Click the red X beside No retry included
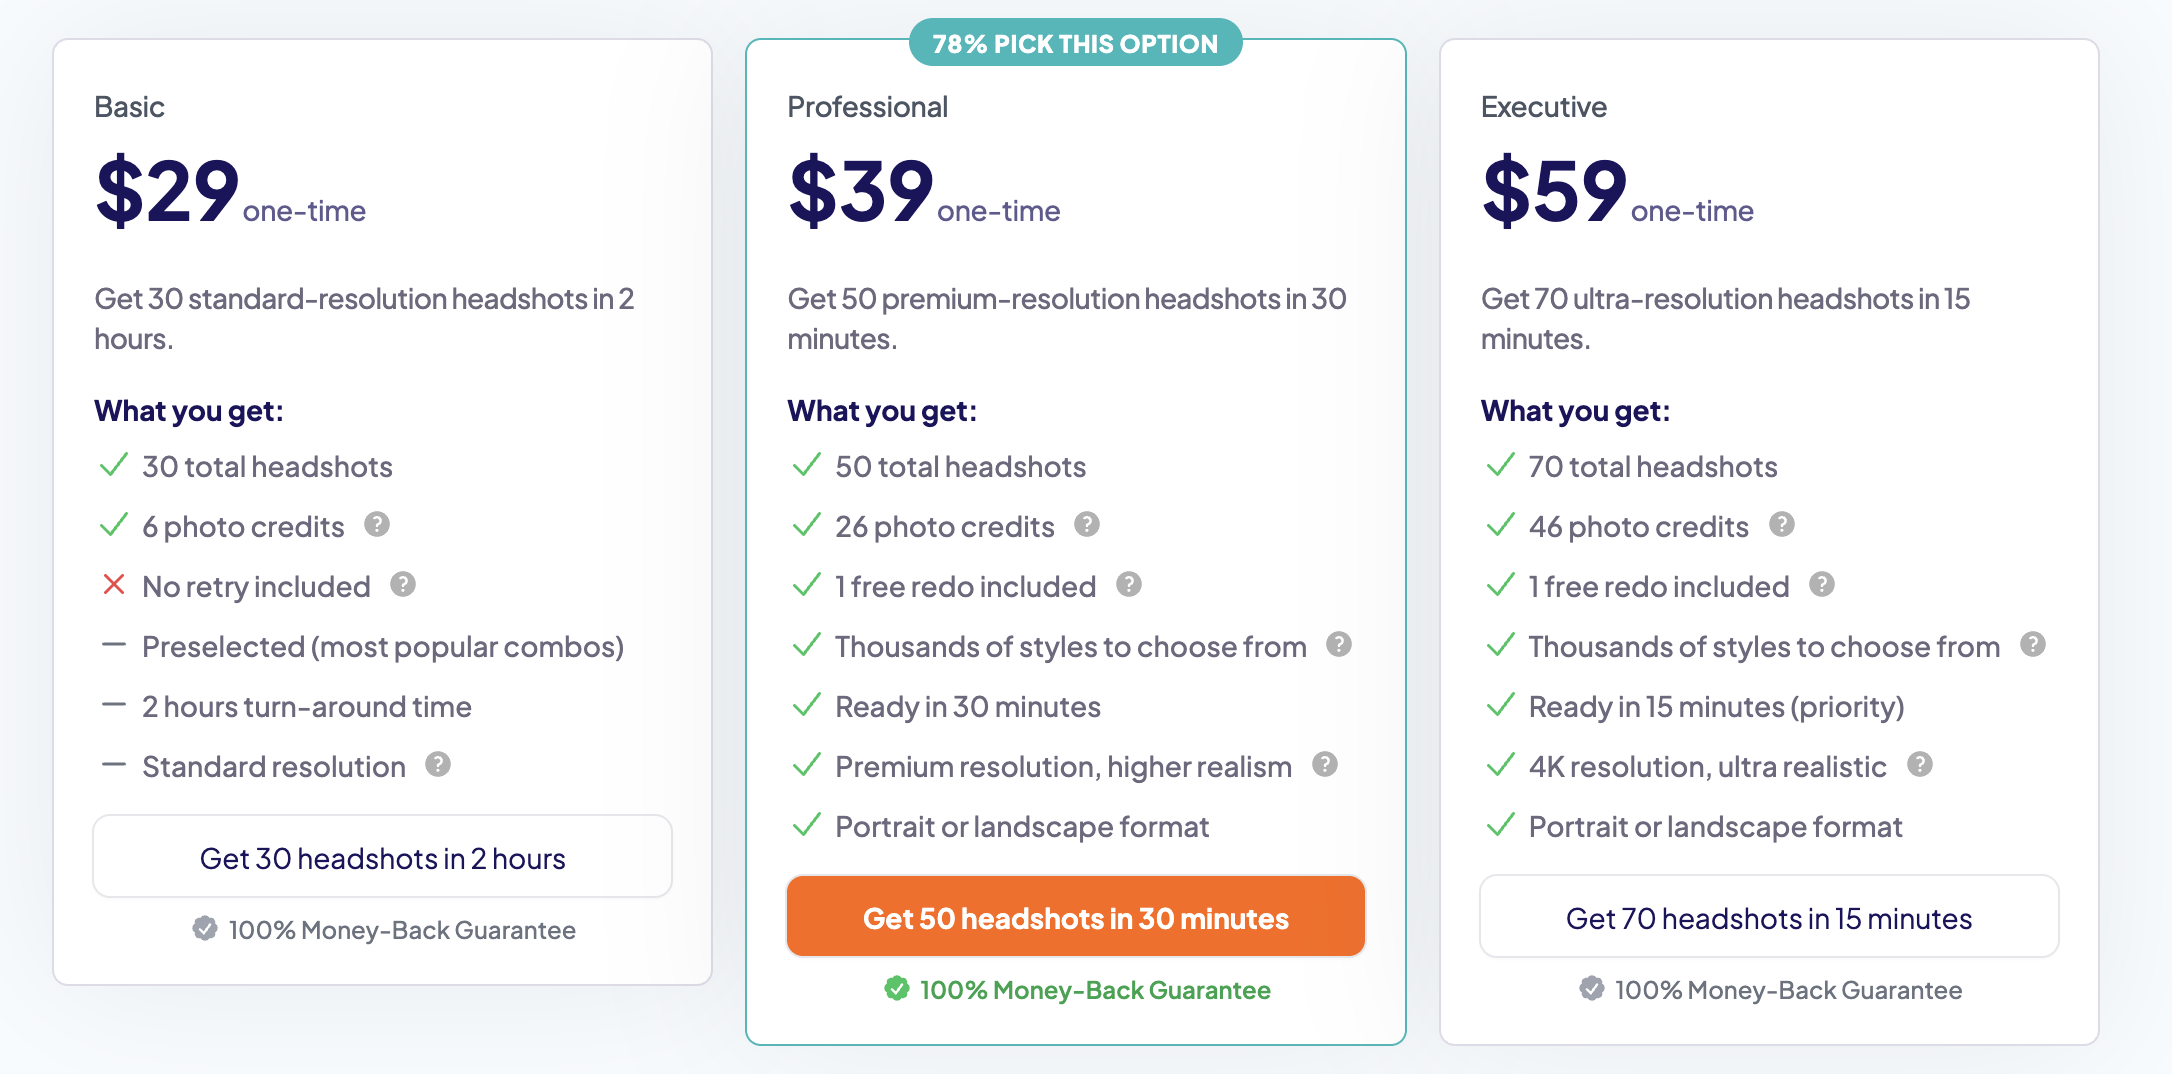 point(114,585)
